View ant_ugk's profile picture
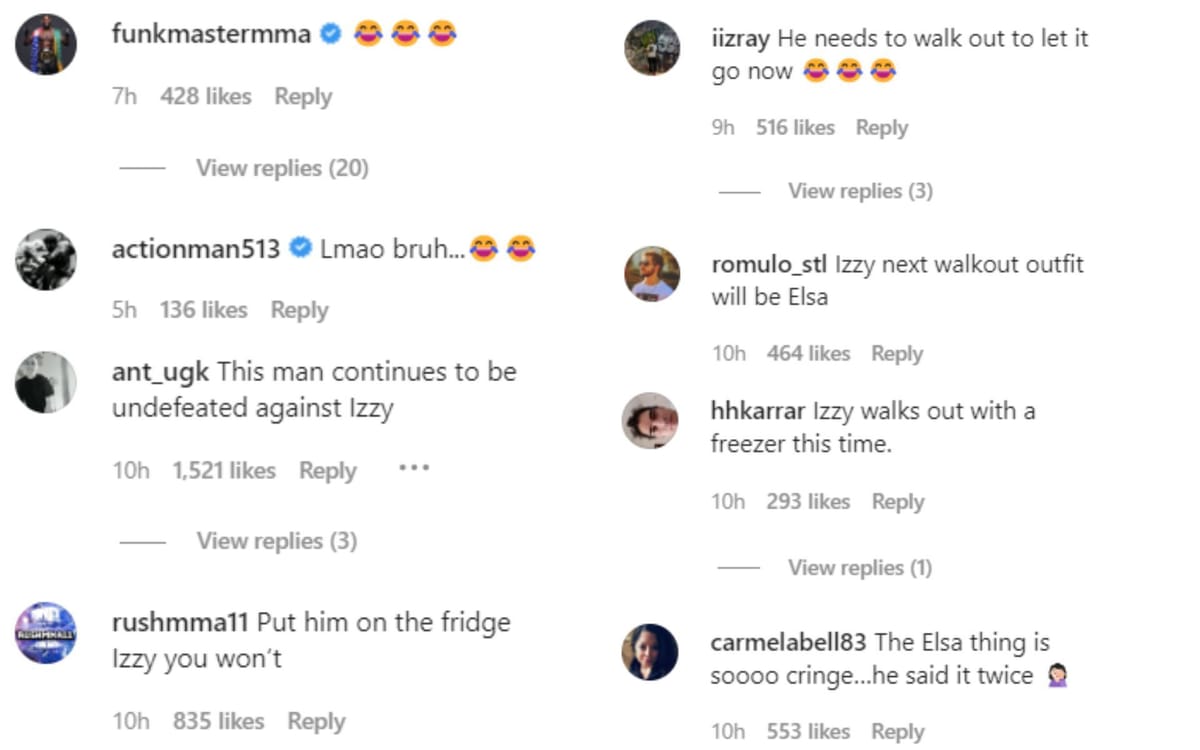The height and width of the screenshot is (750, 1200). pos(44,385)
